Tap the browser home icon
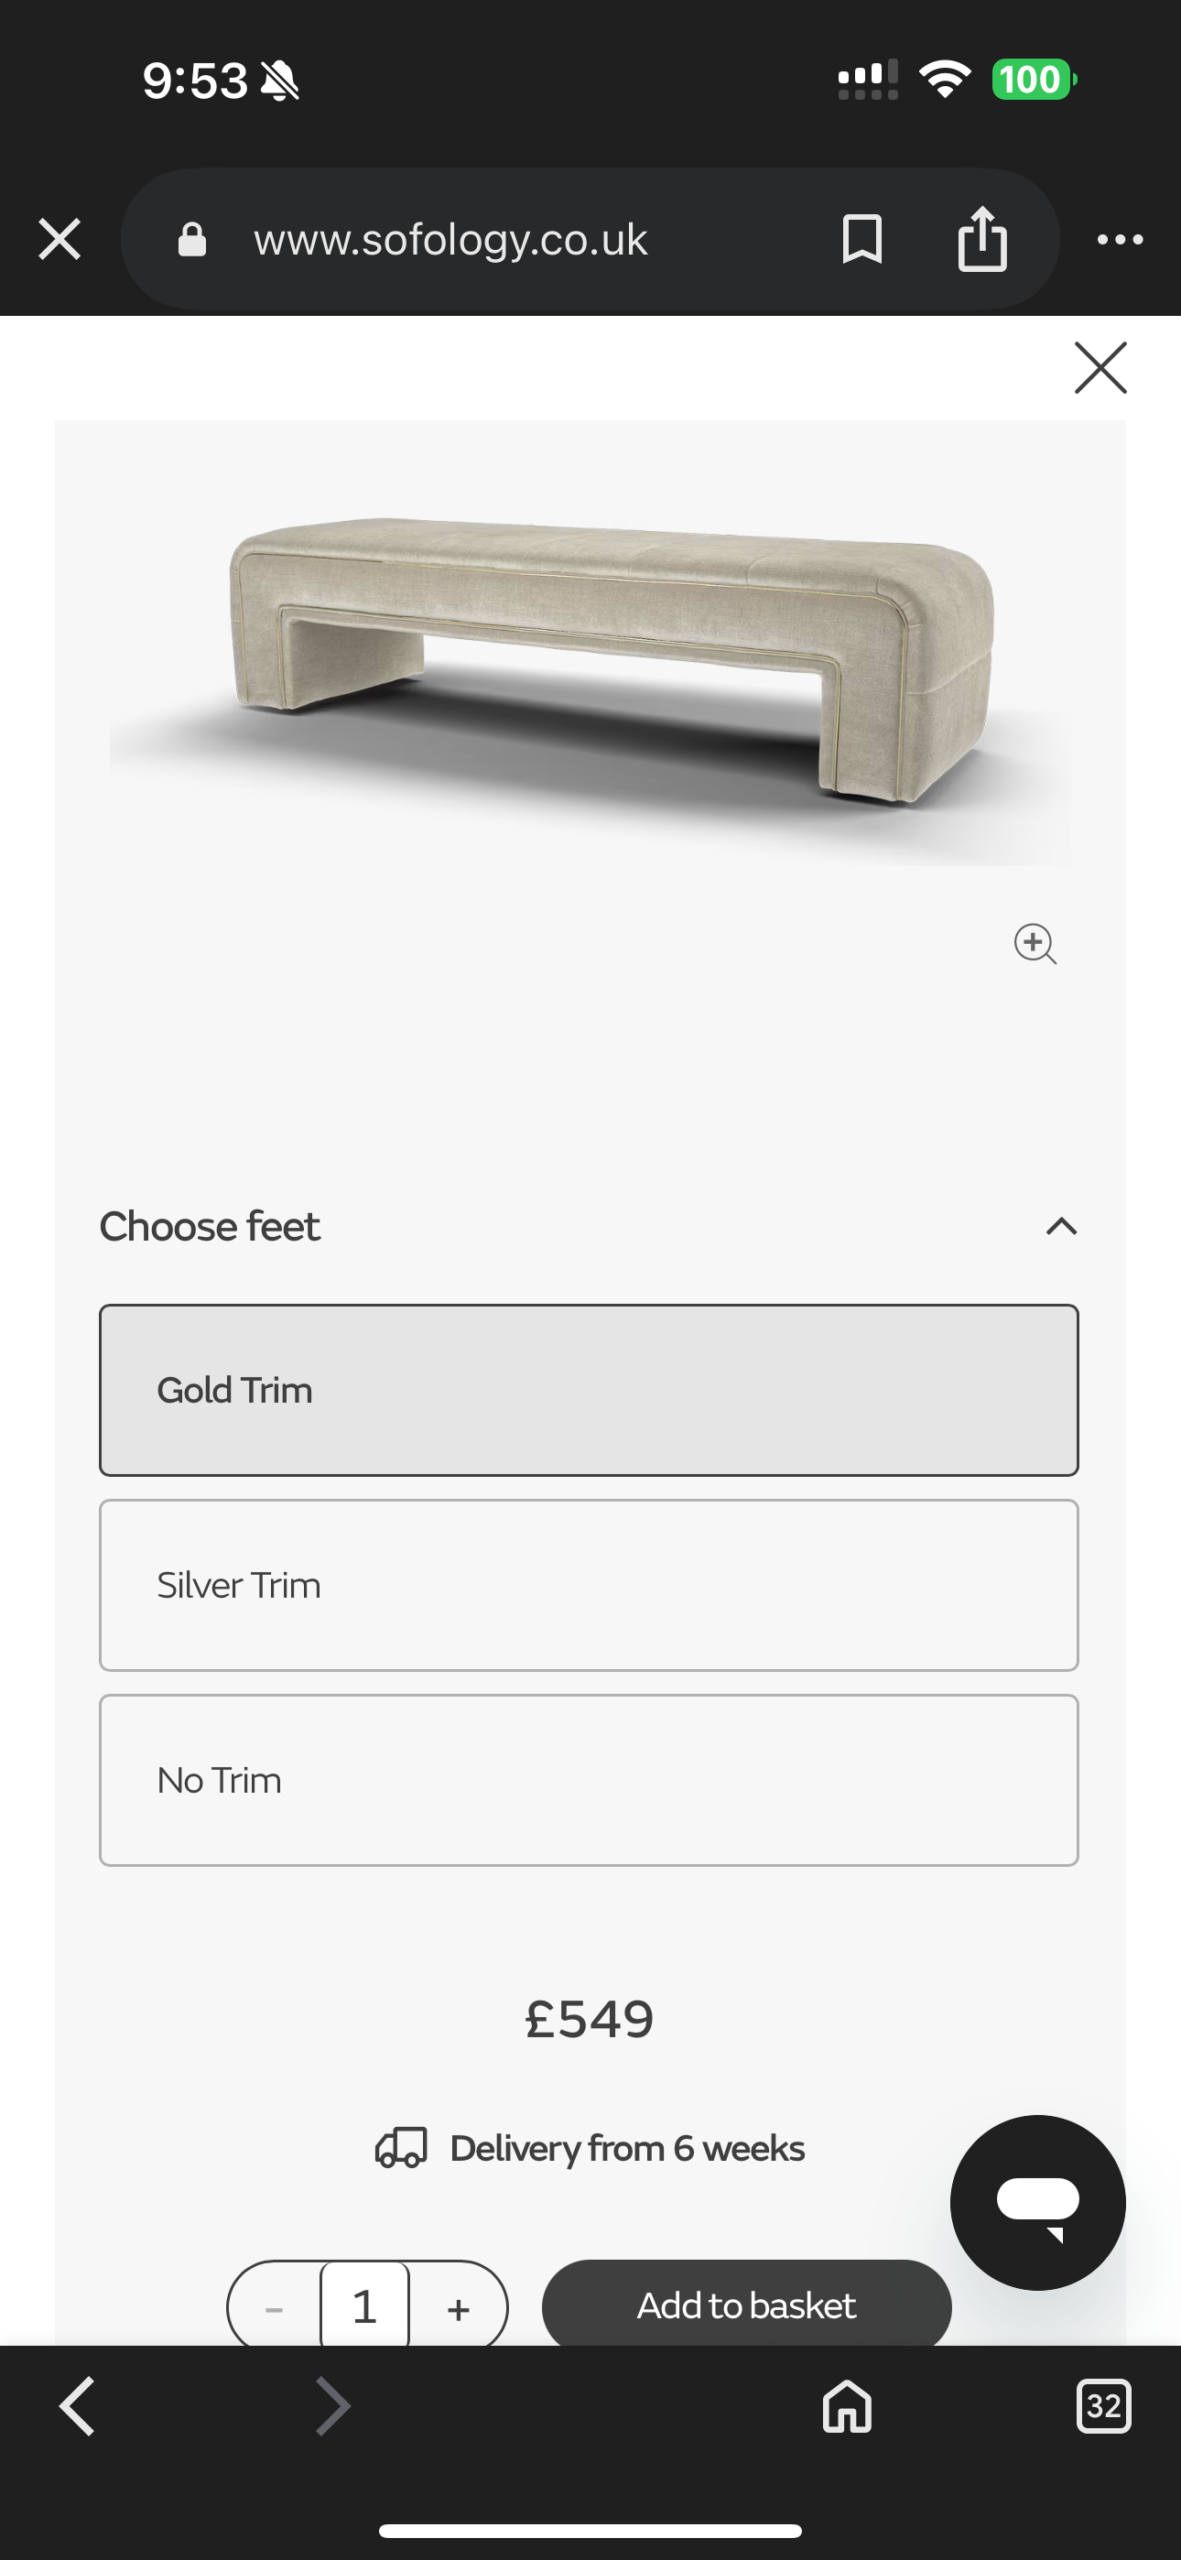Viewport: 1181px width, 2560px height. point(847,2406)
